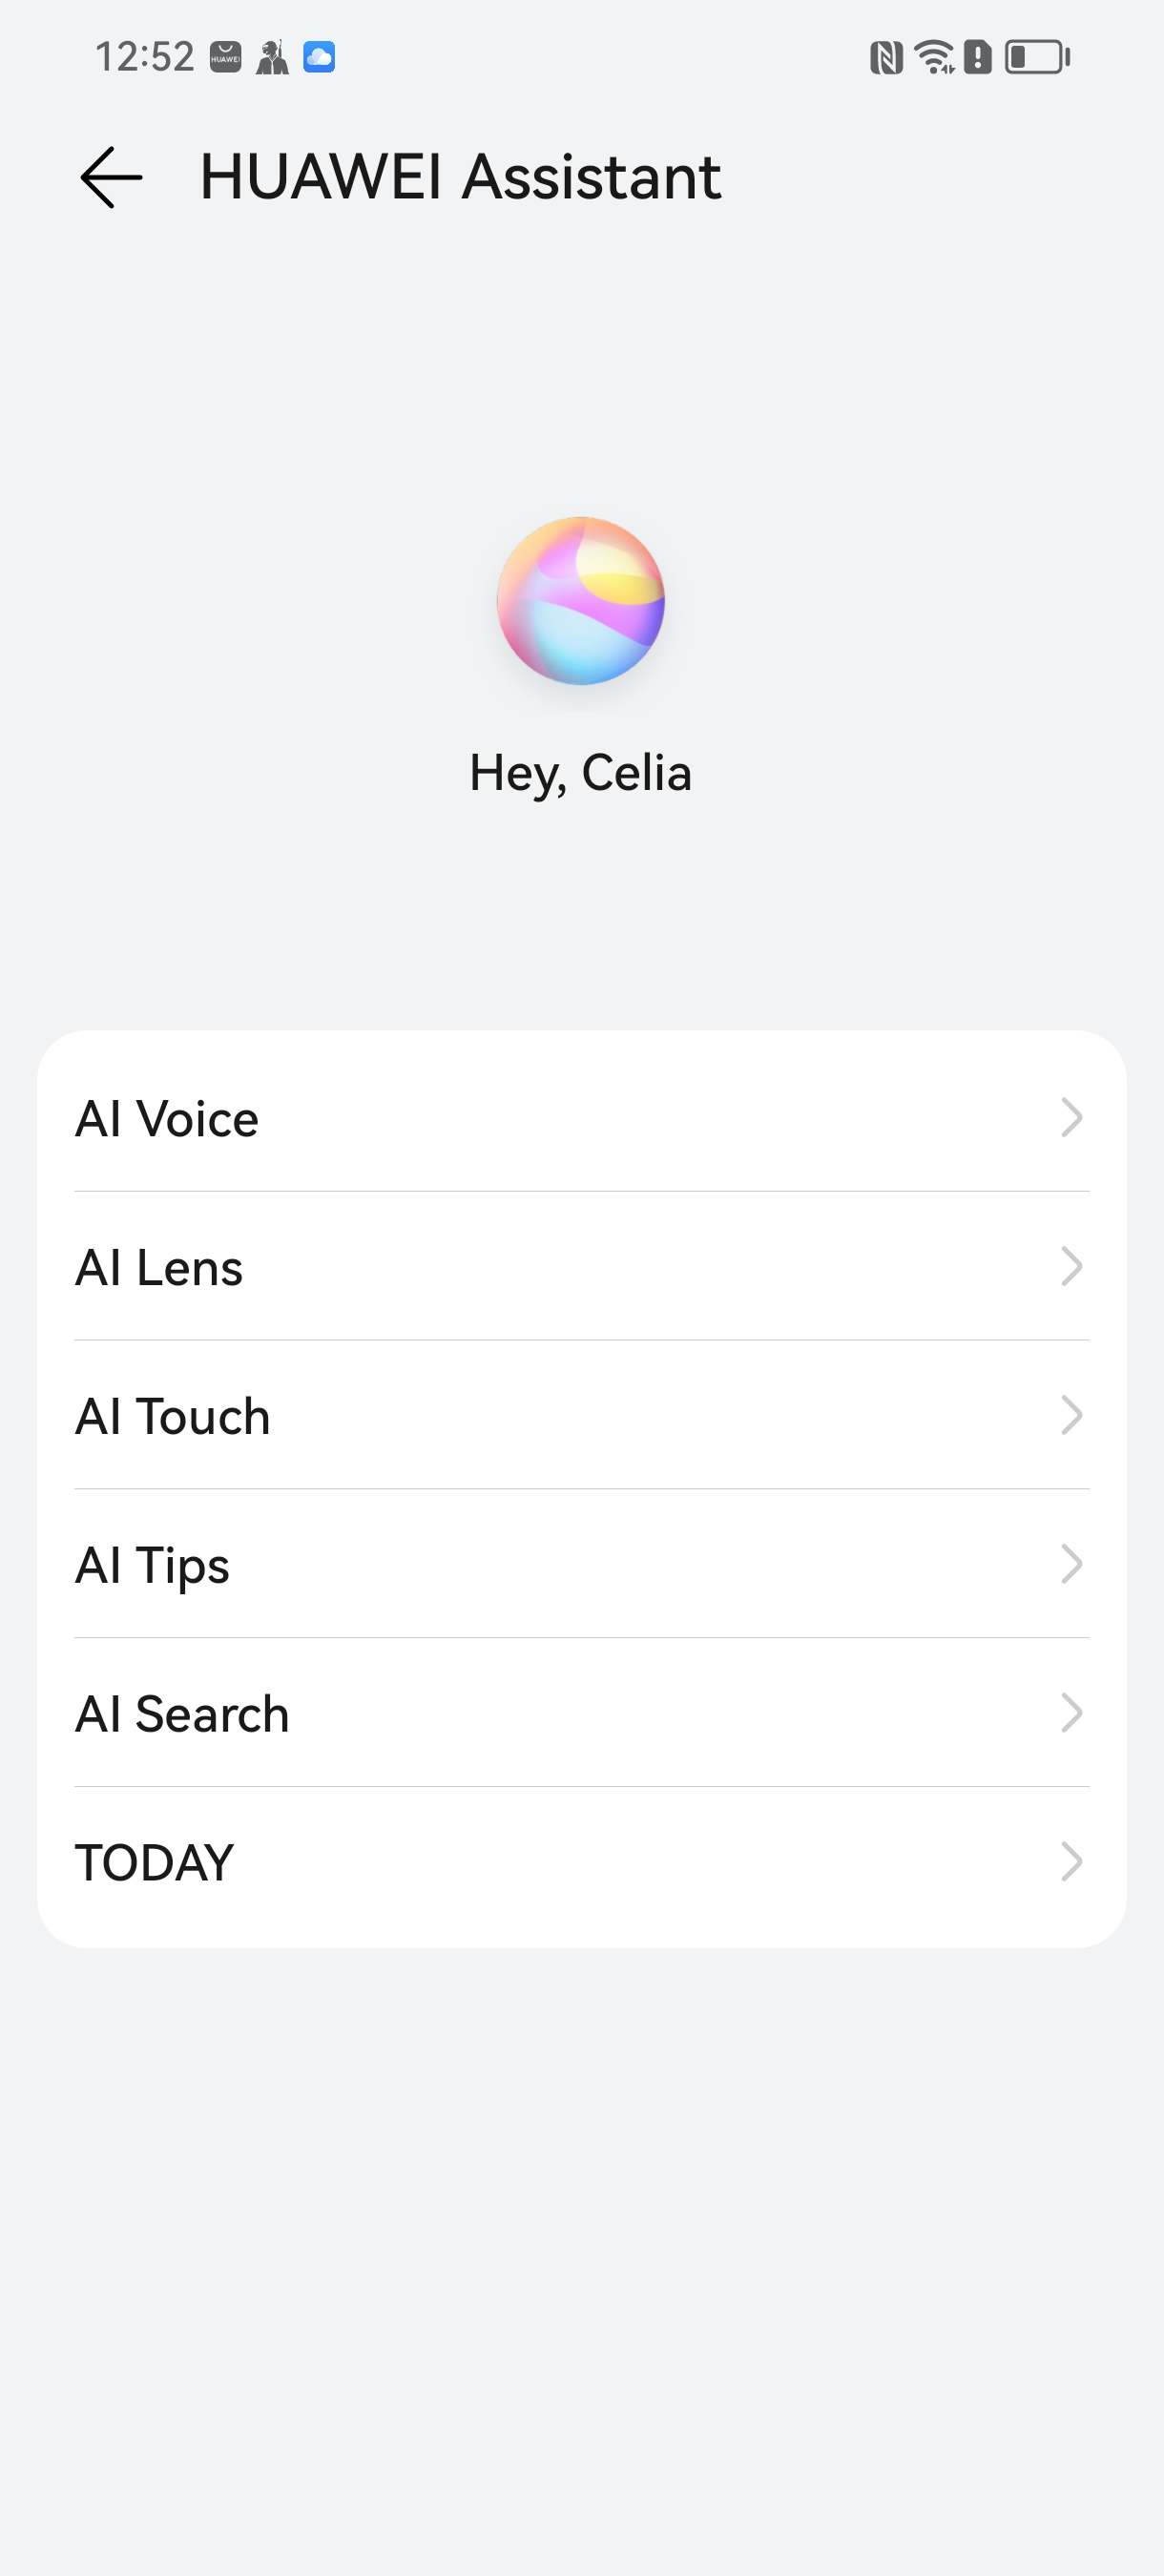The height and width of the screenshot is (2576, 1164).
Task: Tap the blue cloud notification icon
Action: coord(319,57)
